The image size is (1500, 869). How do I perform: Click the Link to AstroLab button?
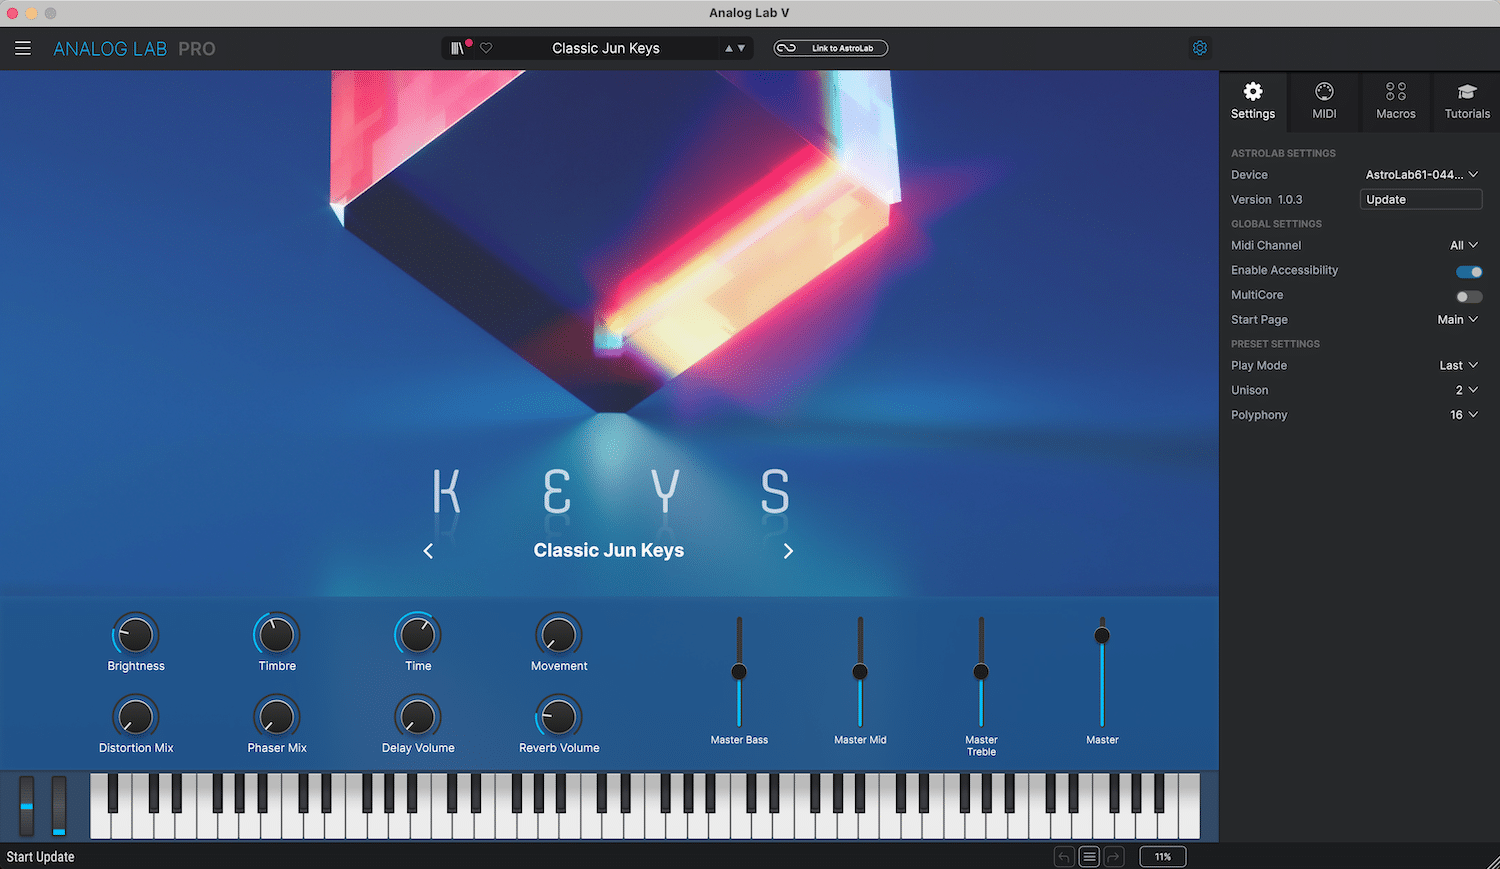[831, 48]
